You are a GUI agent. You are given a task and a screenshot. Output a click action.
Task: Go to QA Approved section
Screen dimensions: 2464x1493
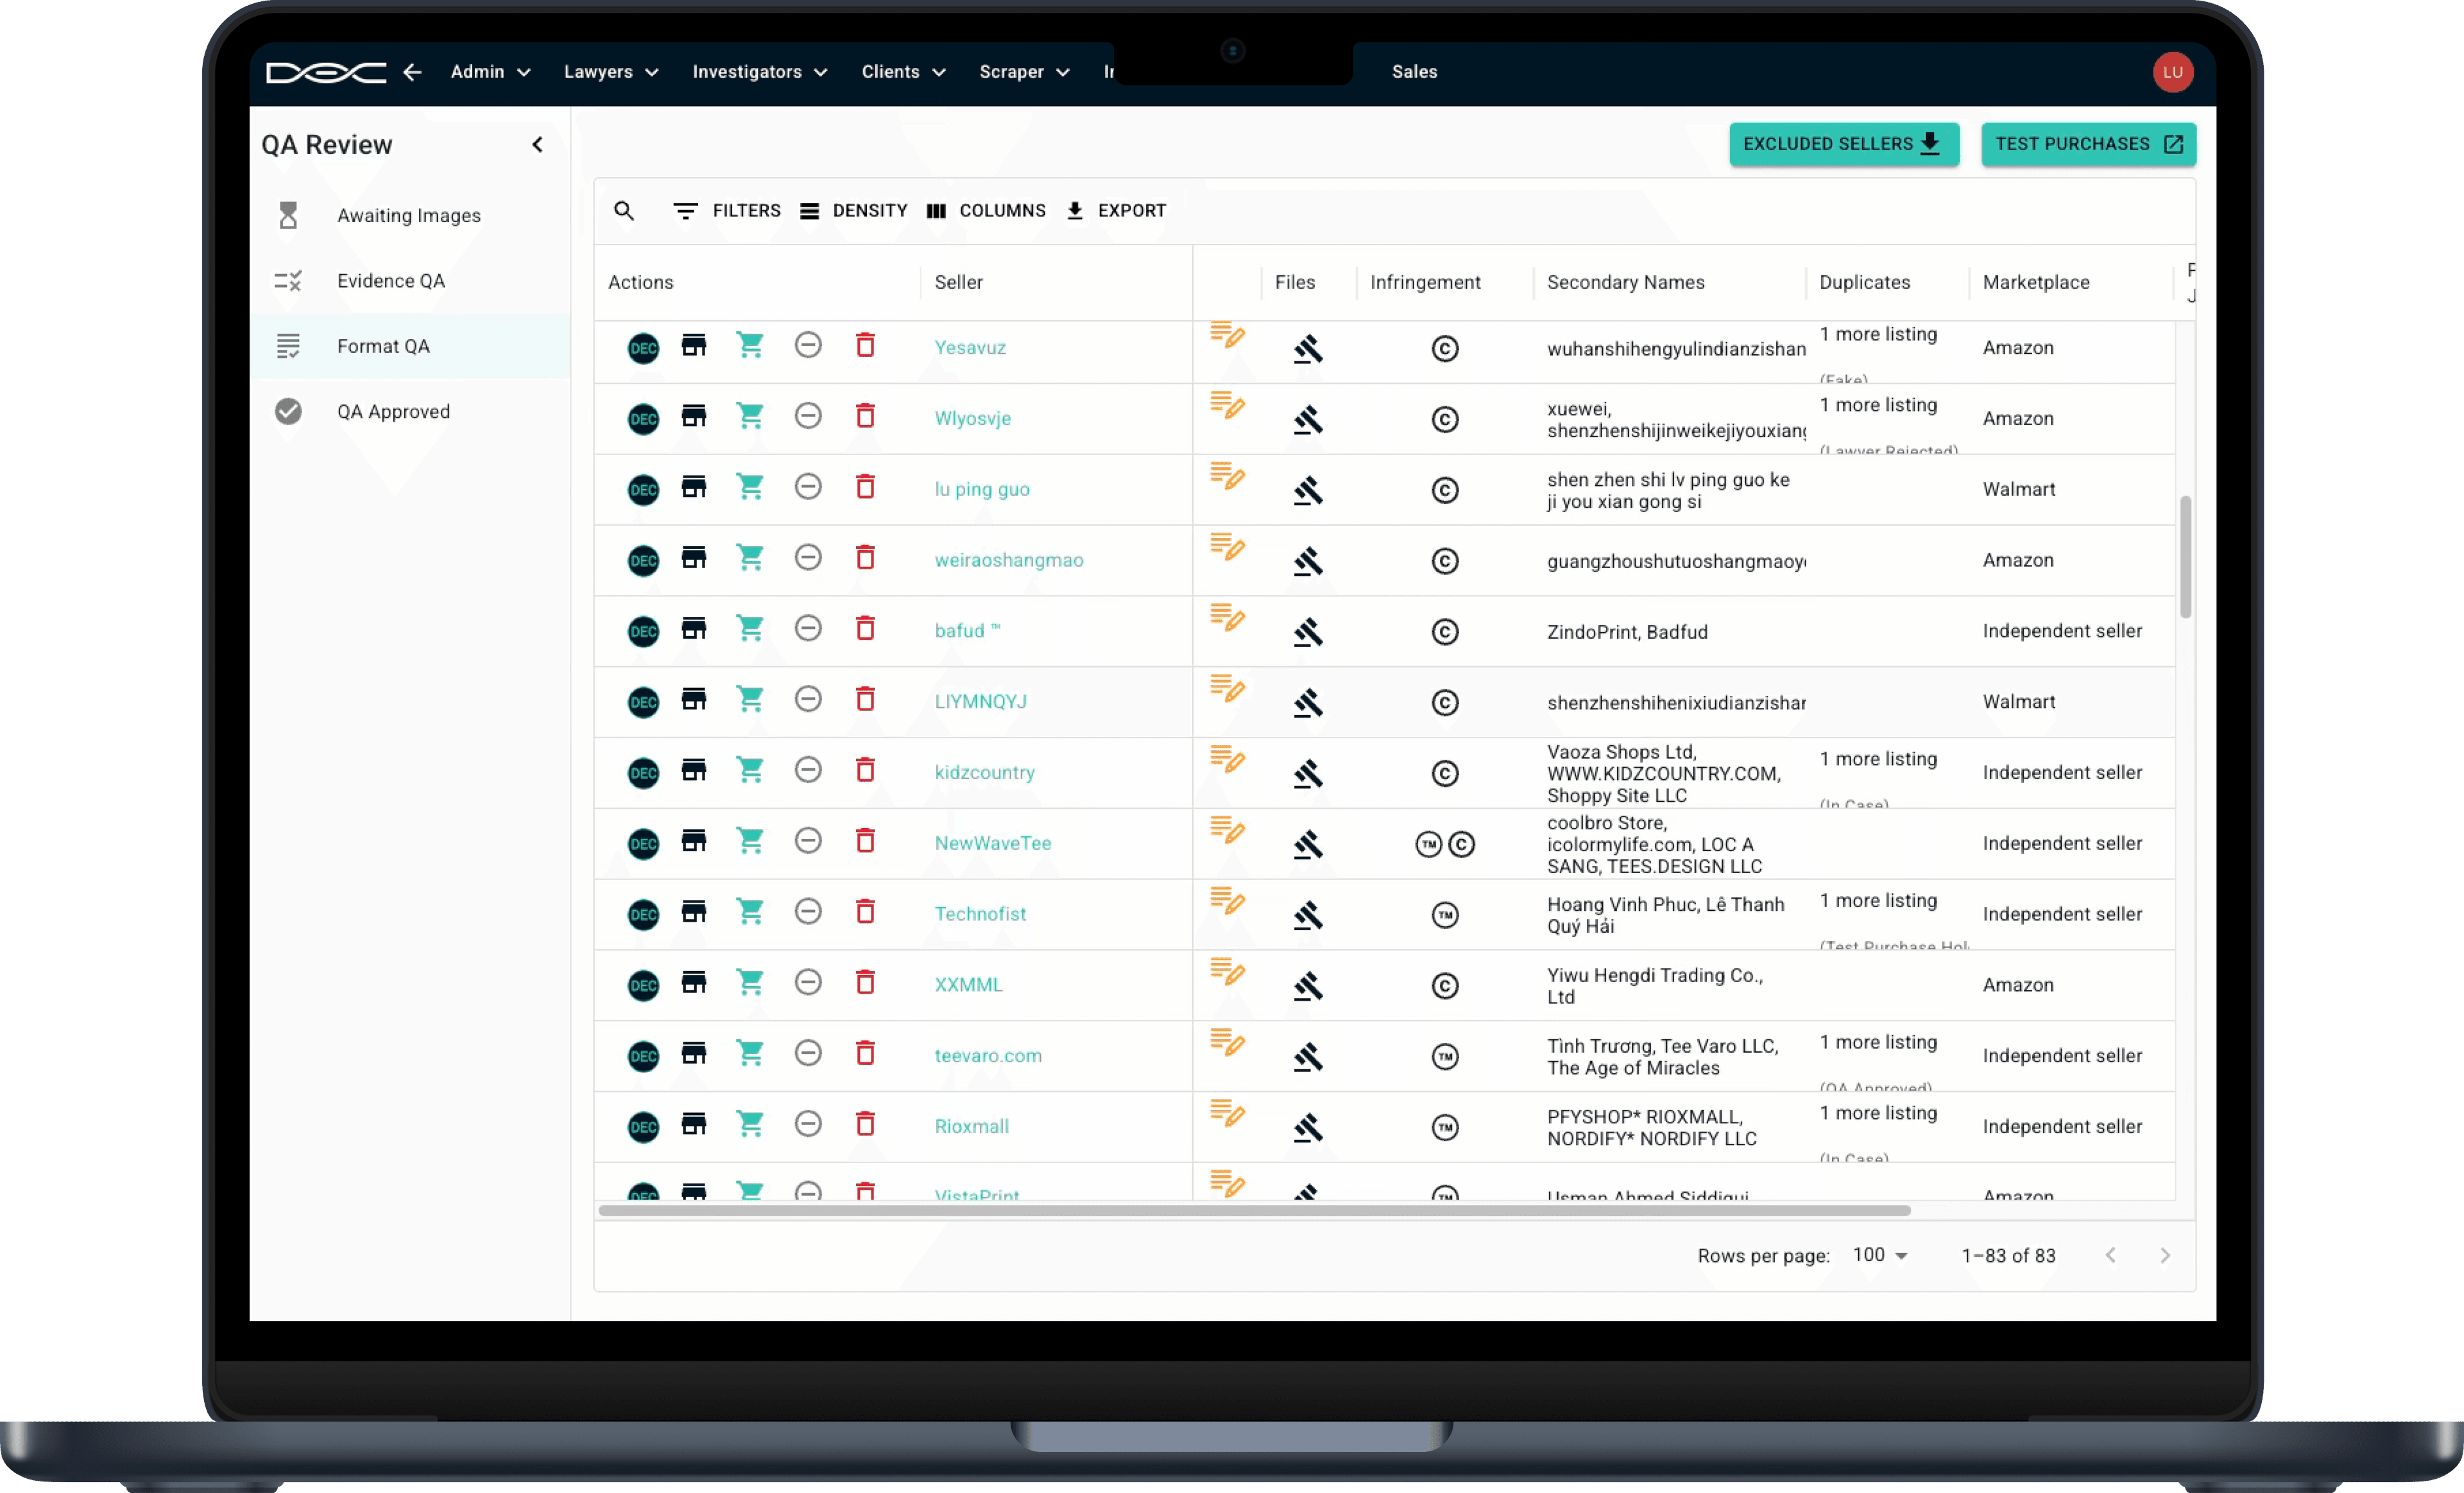point(410,411)
